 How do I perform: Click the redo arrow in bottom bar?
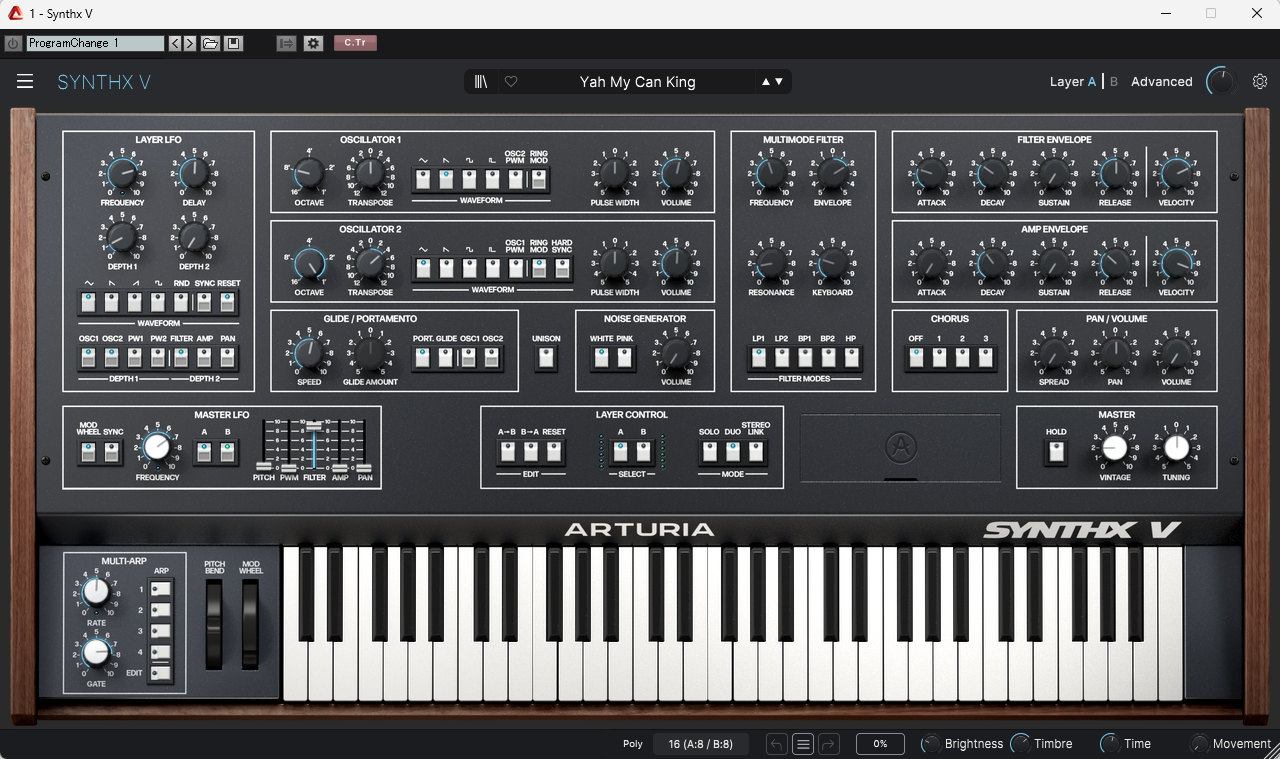[x=828, y=744]
